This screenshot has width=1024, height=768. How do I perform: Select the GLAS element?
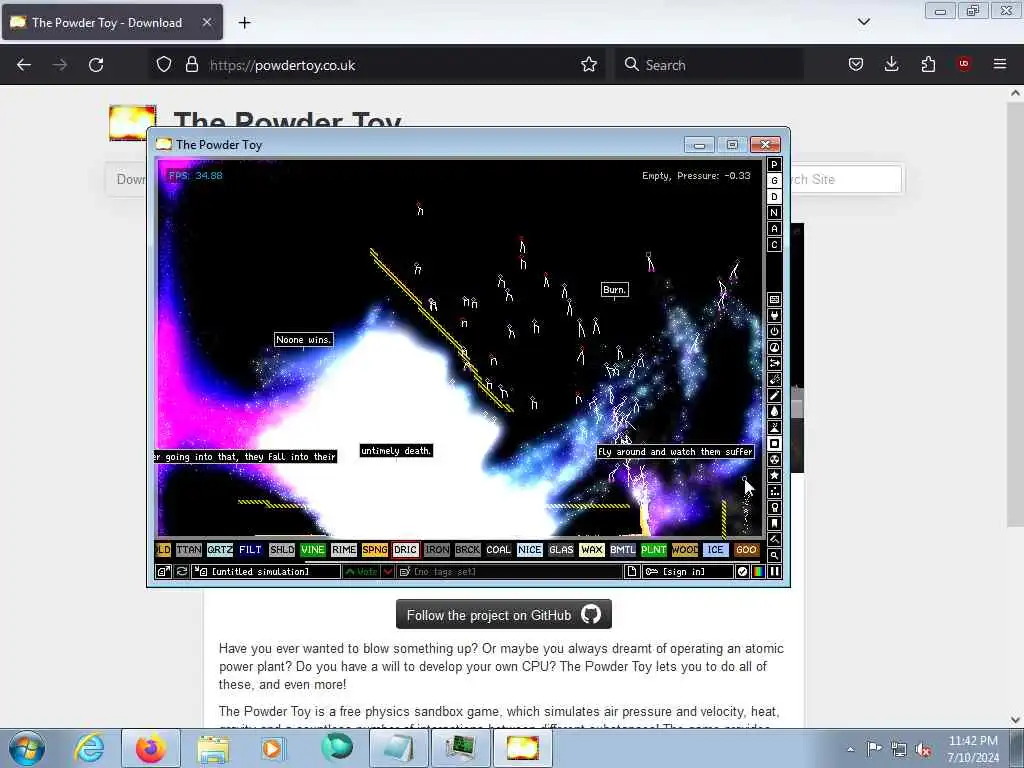[x=560, y=550]
